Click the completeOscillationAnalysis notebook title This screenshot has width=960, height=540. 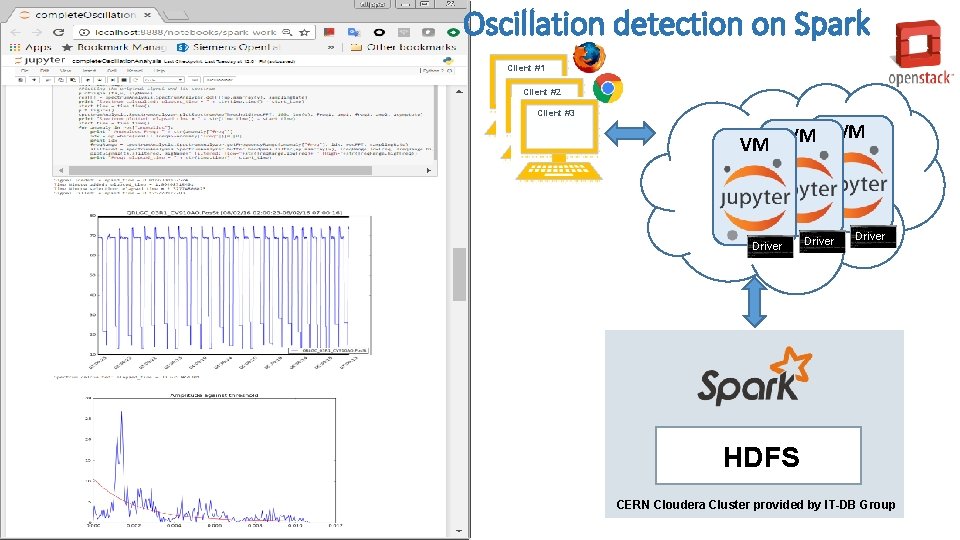116,61
